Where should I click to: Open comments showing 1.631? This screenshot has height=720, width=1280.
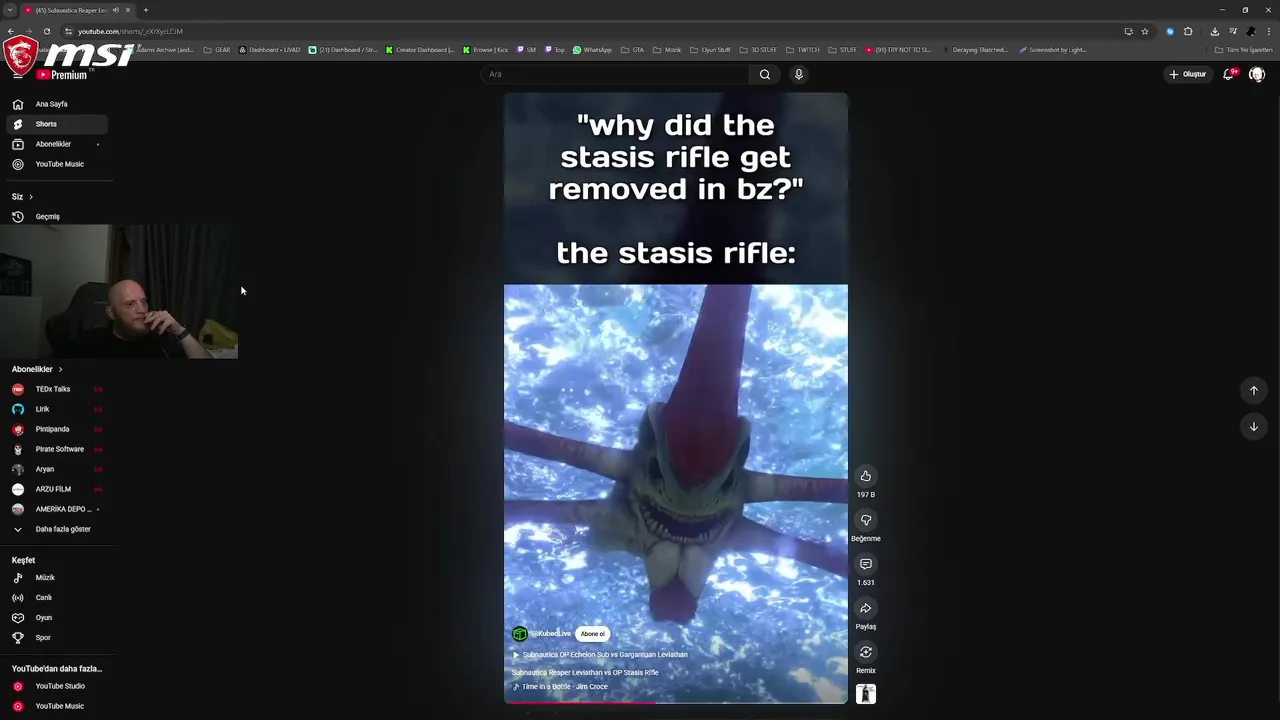(866, 564)
